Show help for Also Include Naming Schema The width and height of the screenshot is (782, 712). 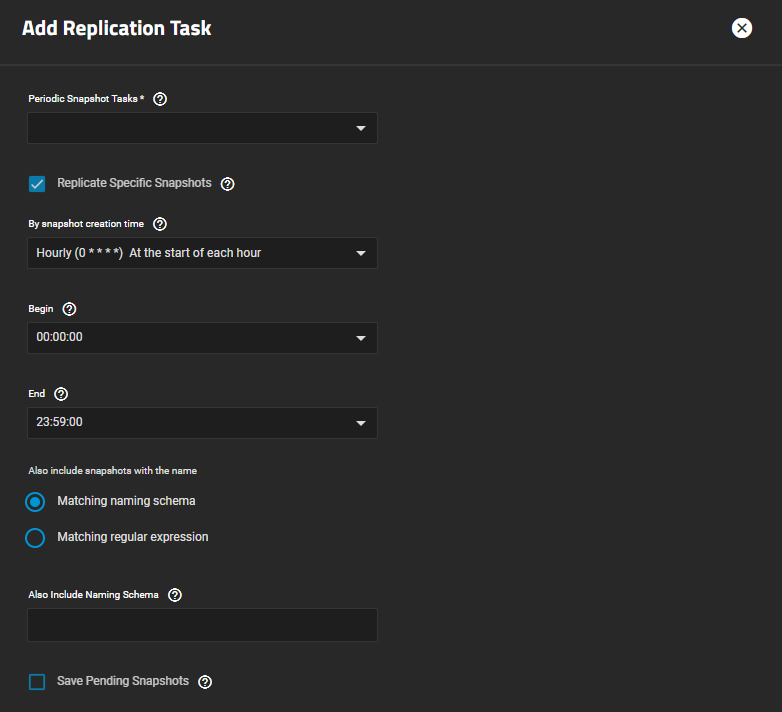pyautogui.click(x=175, y=595)
